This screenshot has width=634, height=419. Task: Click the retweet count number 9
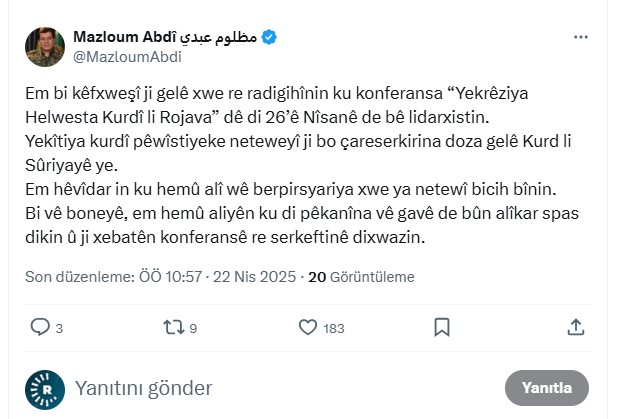[193, 328]
